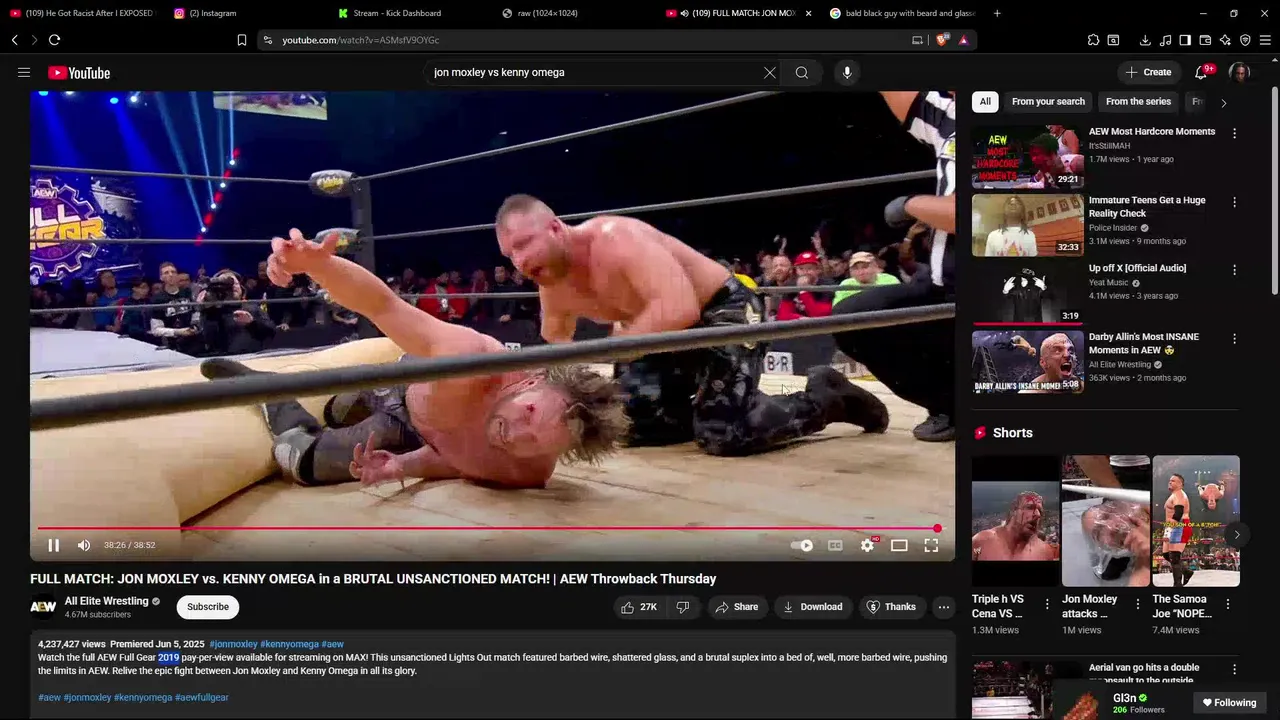Reload the page
Viewport: 1280px width, 720px height.
coord(54,40)
